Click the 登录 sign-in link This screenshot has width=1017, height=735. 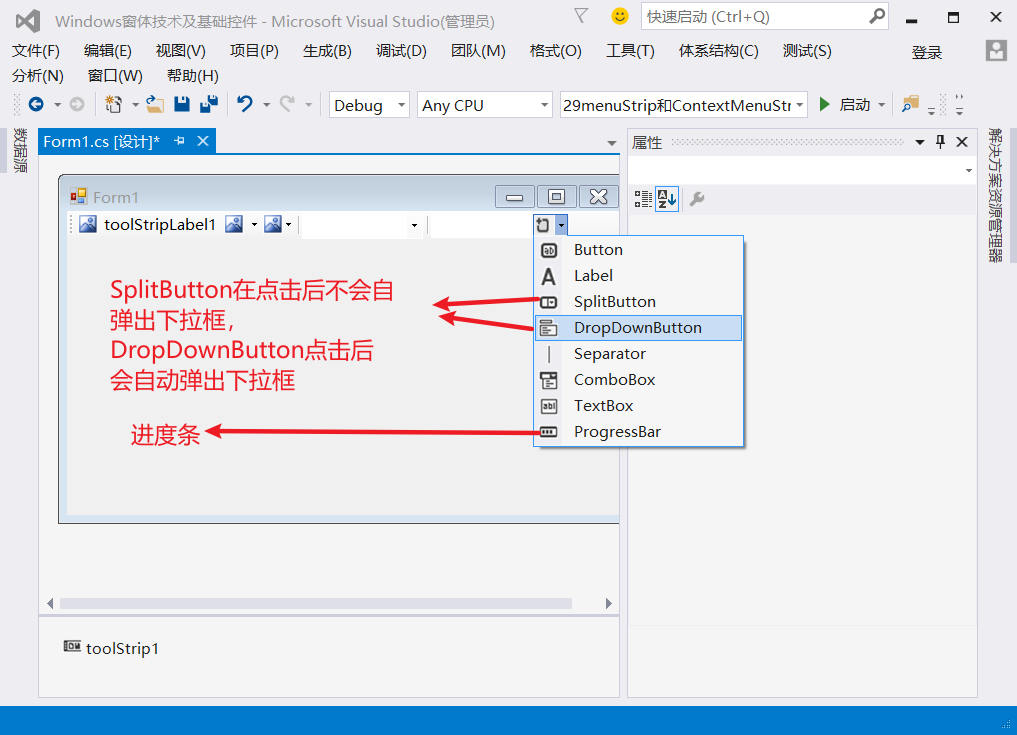[x=926, y=51]
